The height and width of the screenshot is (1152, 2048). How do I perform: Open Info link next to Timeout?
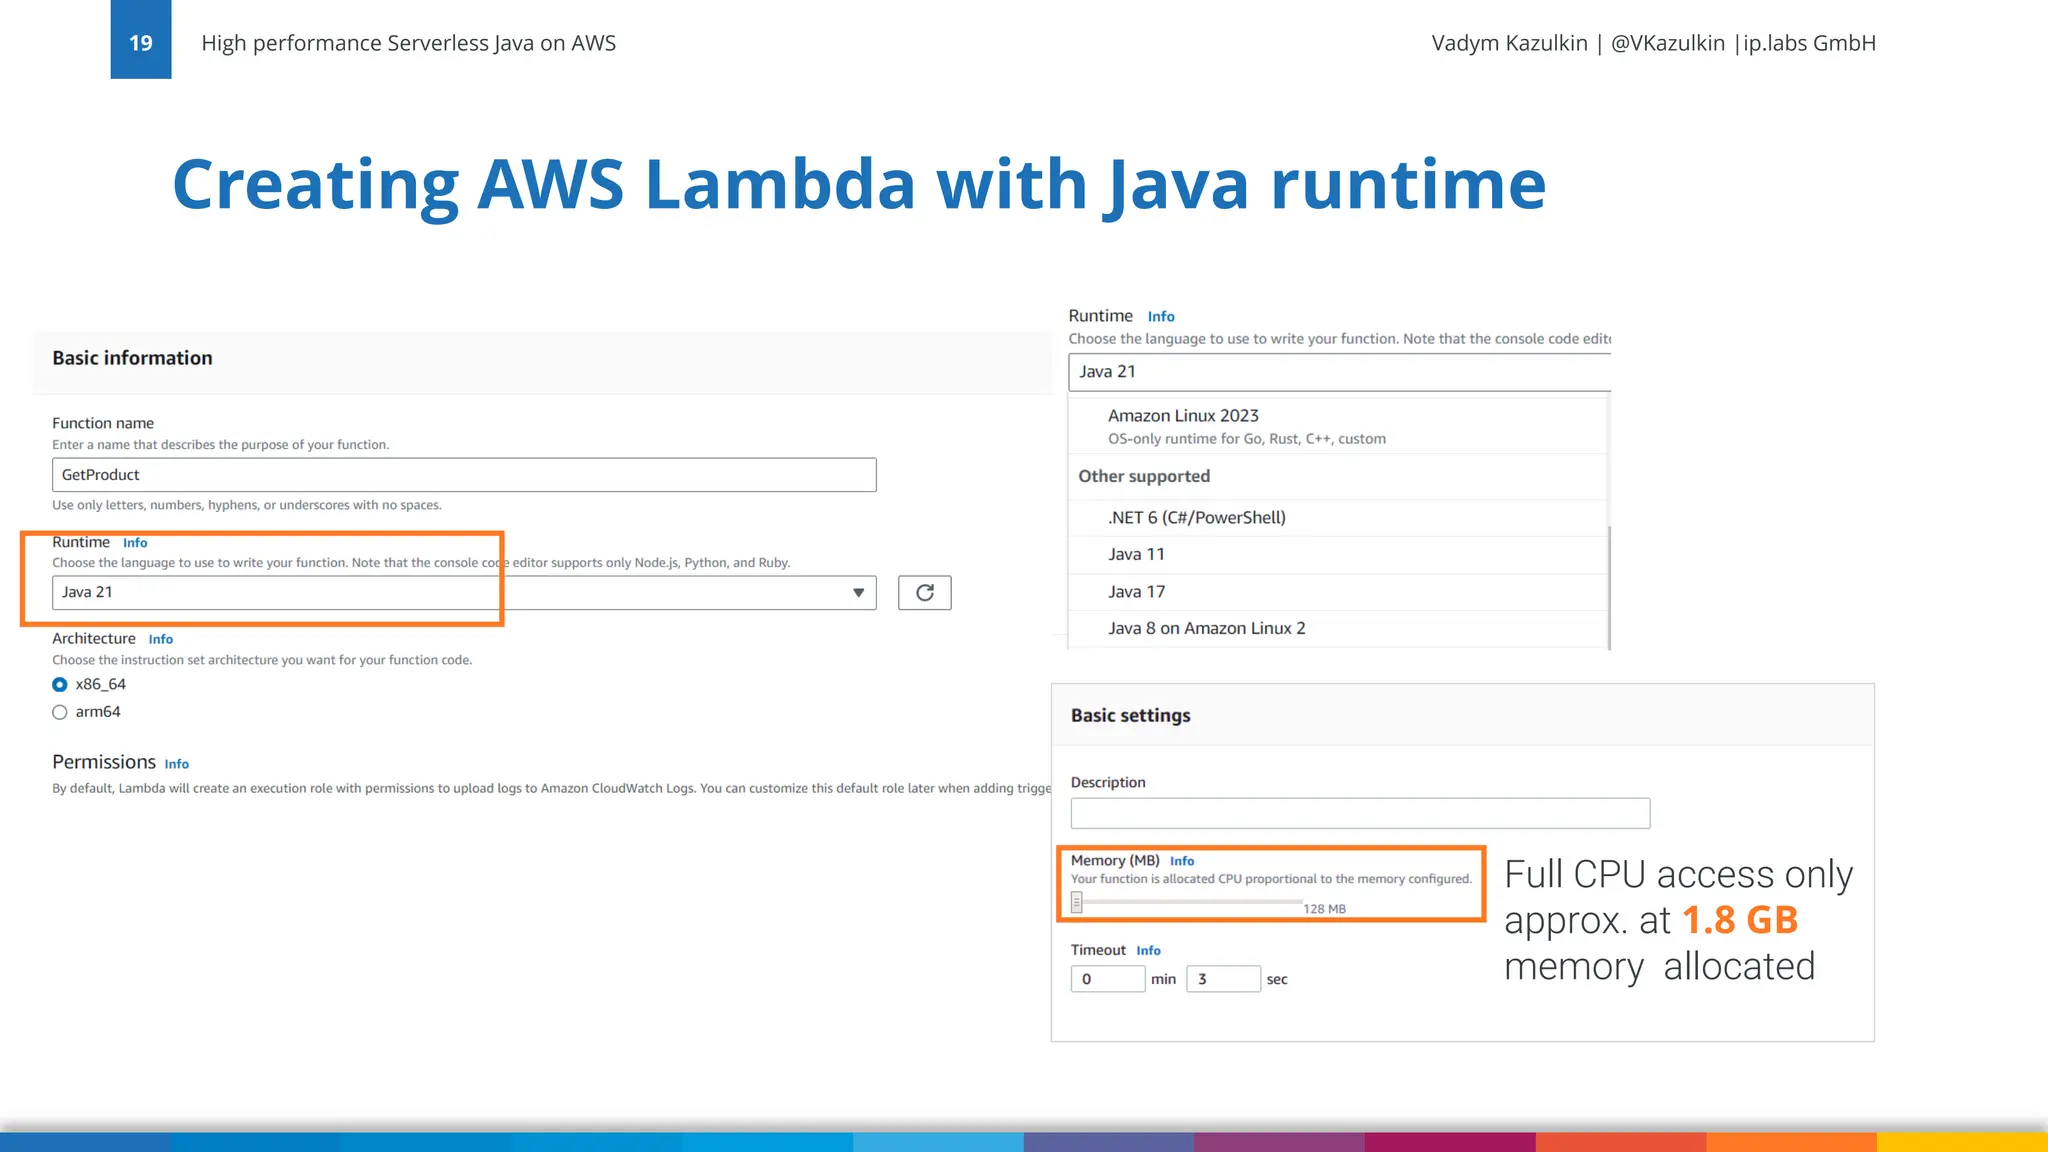[1148, 951]
